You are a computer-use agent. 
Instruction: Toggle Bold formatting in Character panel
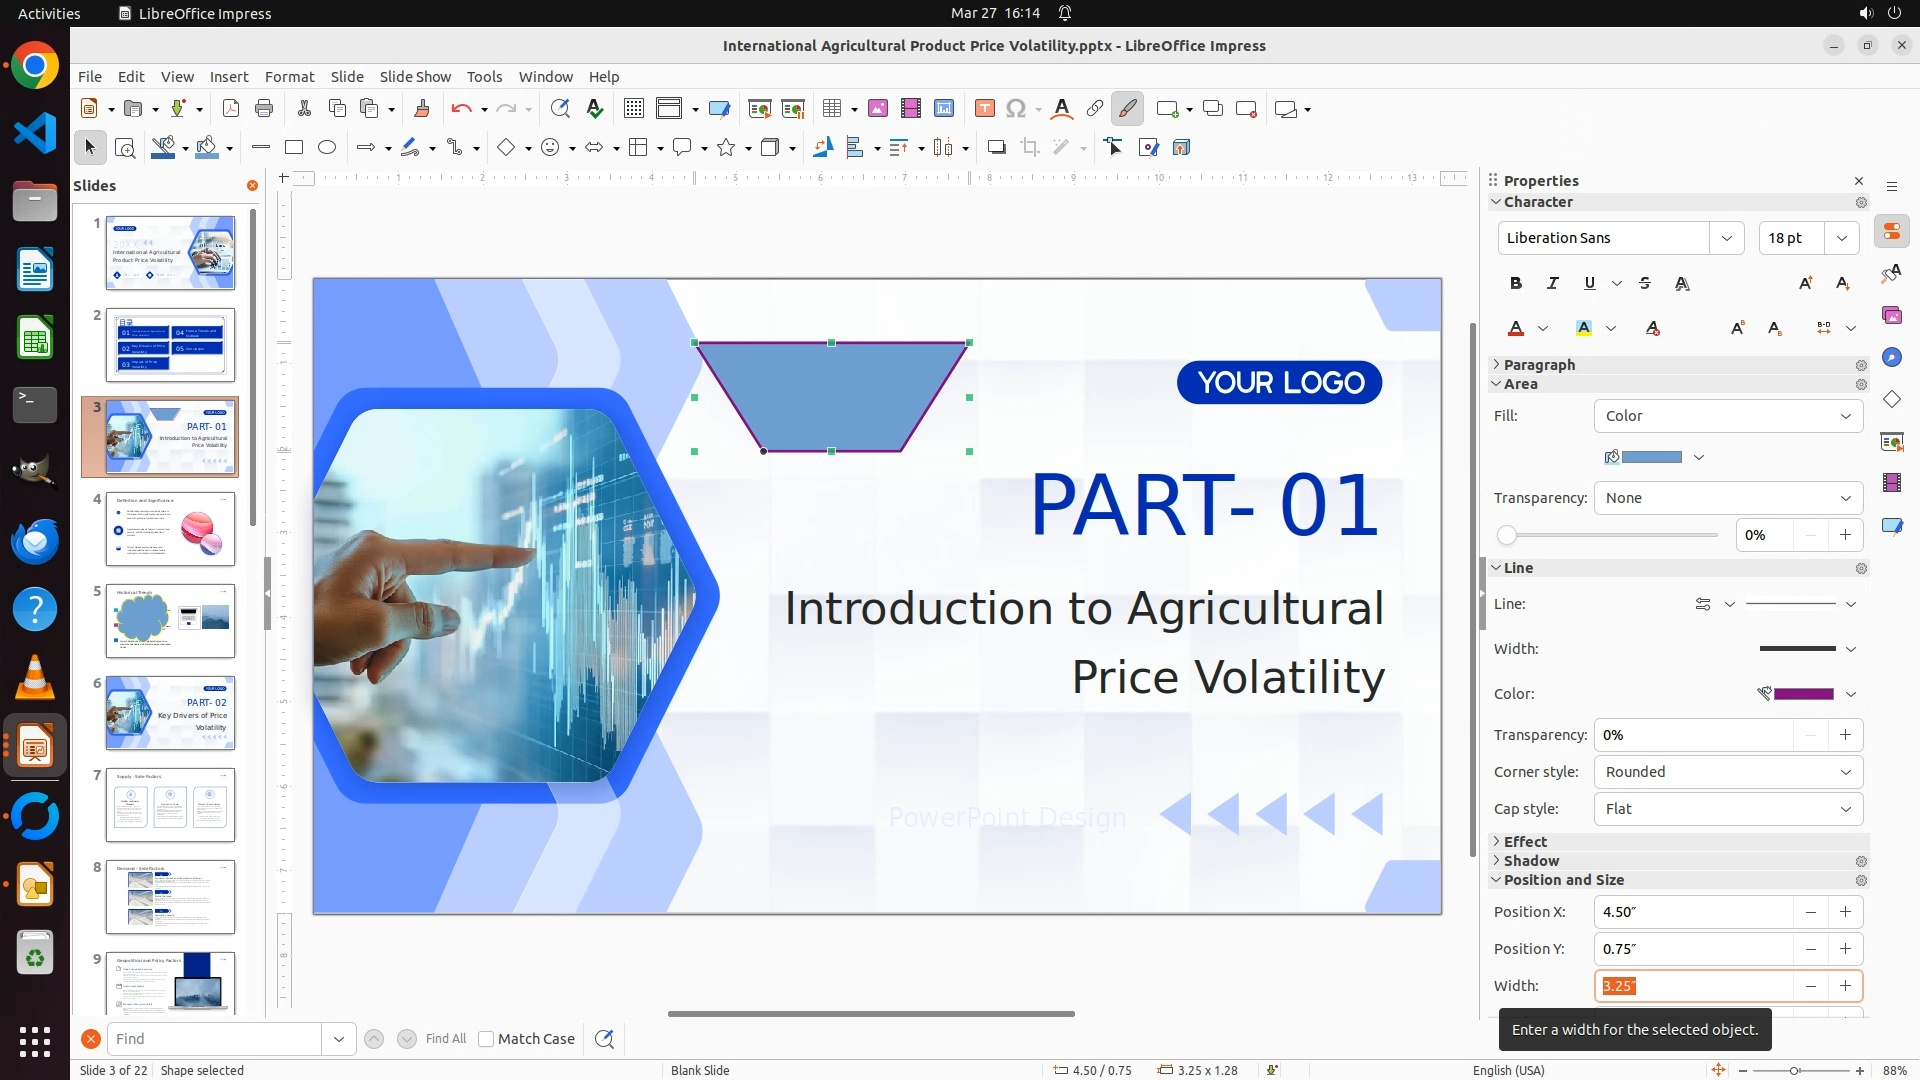(1516, 284)
